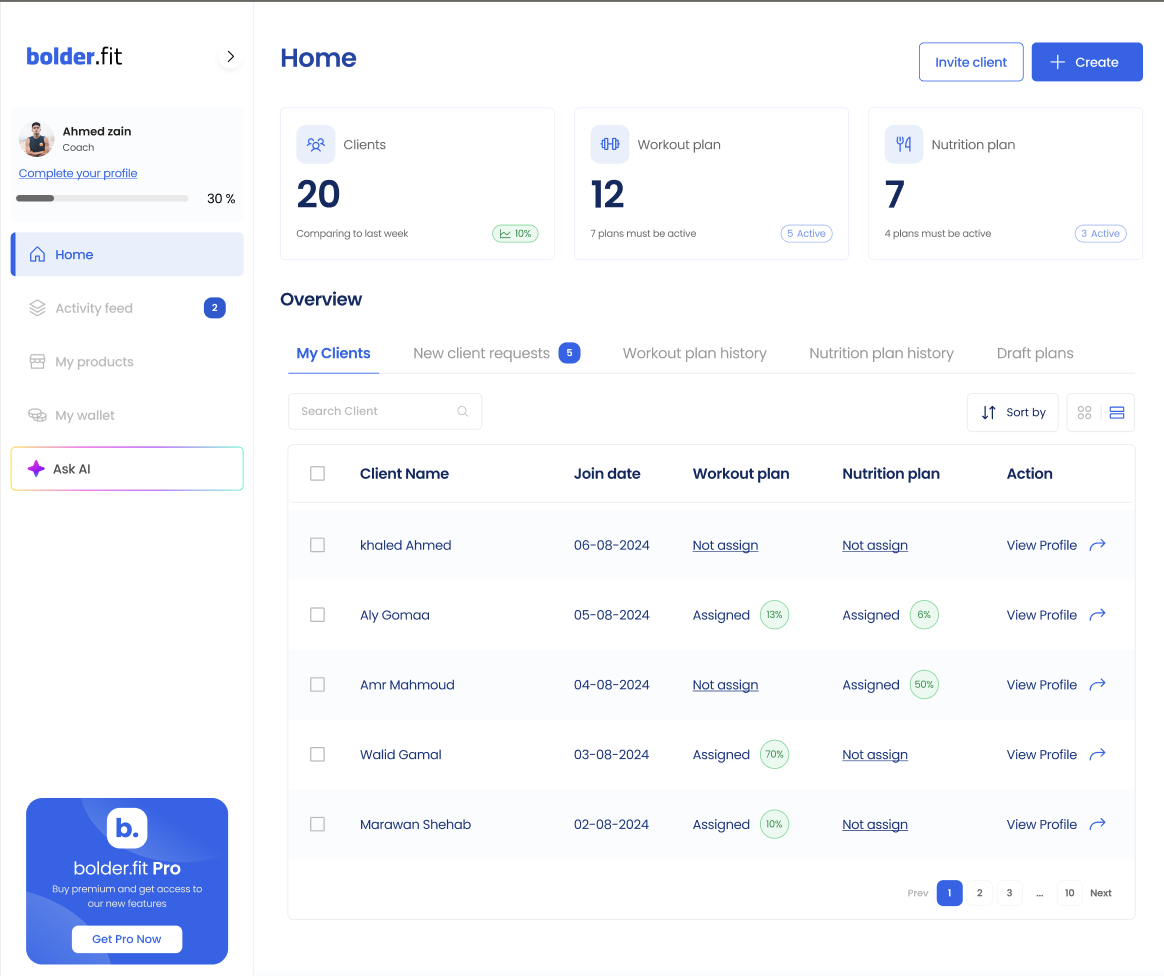The height and width of the screenshot is (976, 1164).
Task: Open the Sort by dropdown
Action: click(1012, 412)
